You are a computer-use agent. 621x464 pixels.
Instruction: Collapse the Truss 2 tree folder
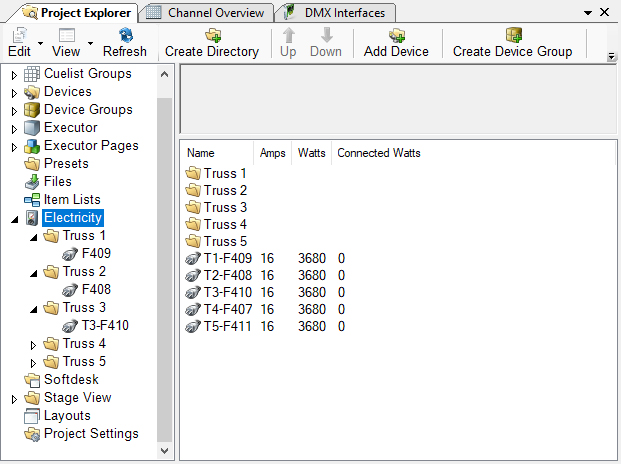tap(33, 273)
